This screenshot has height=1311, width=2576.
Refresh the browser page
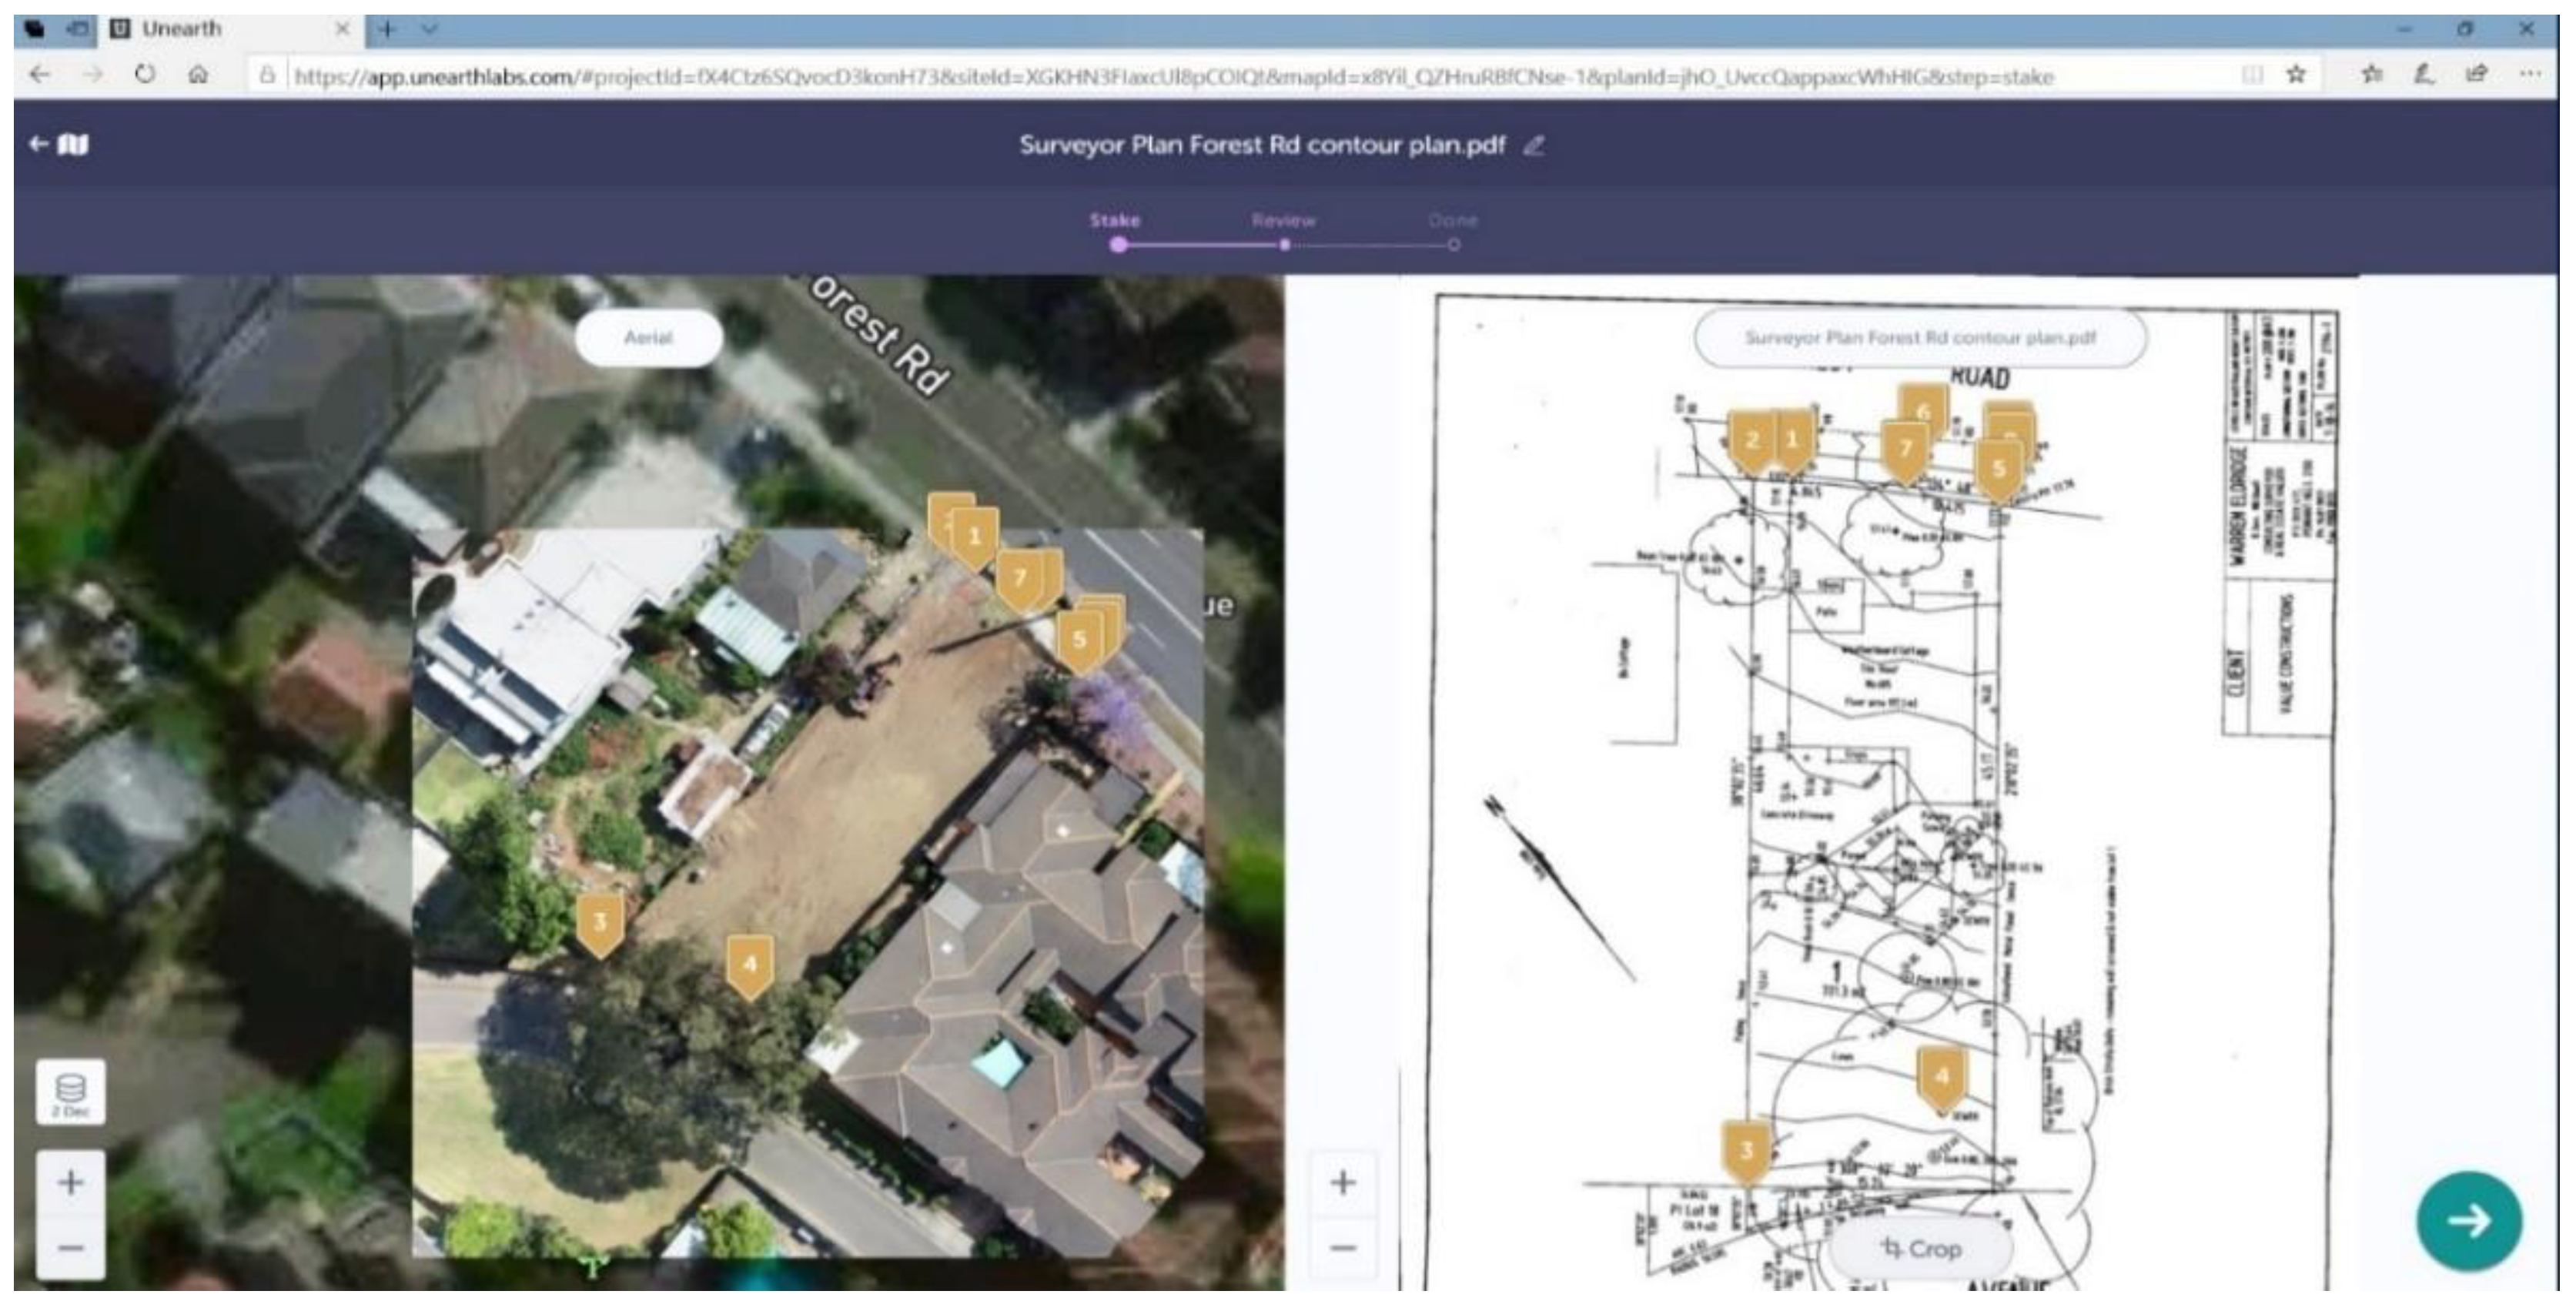point(145,74)
